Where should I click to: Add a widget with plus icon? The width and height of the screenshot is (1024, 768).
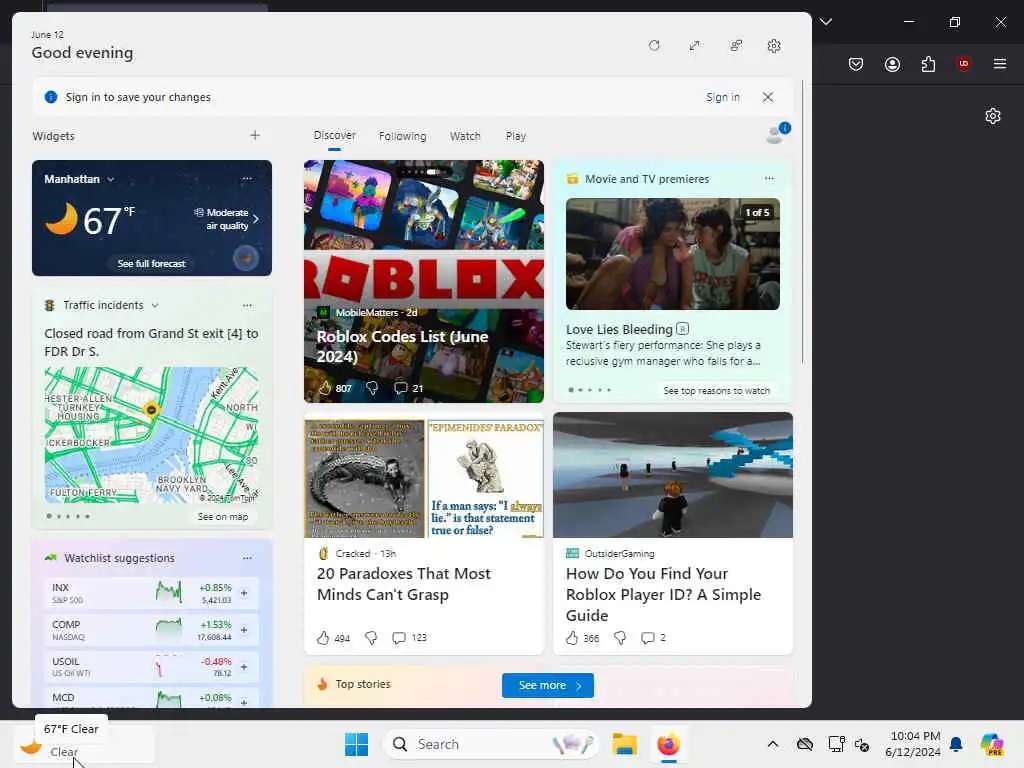255,135
